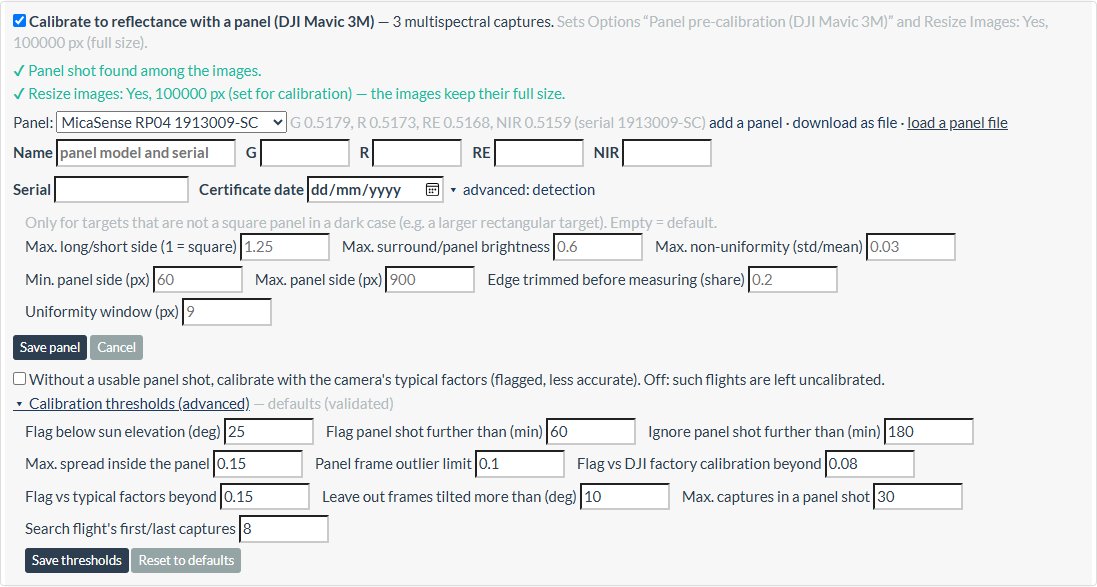The width and height of the screenshot is (1097, 587).
Task: Click Leave out frames tilted more than input
Action: click(625, 497)
